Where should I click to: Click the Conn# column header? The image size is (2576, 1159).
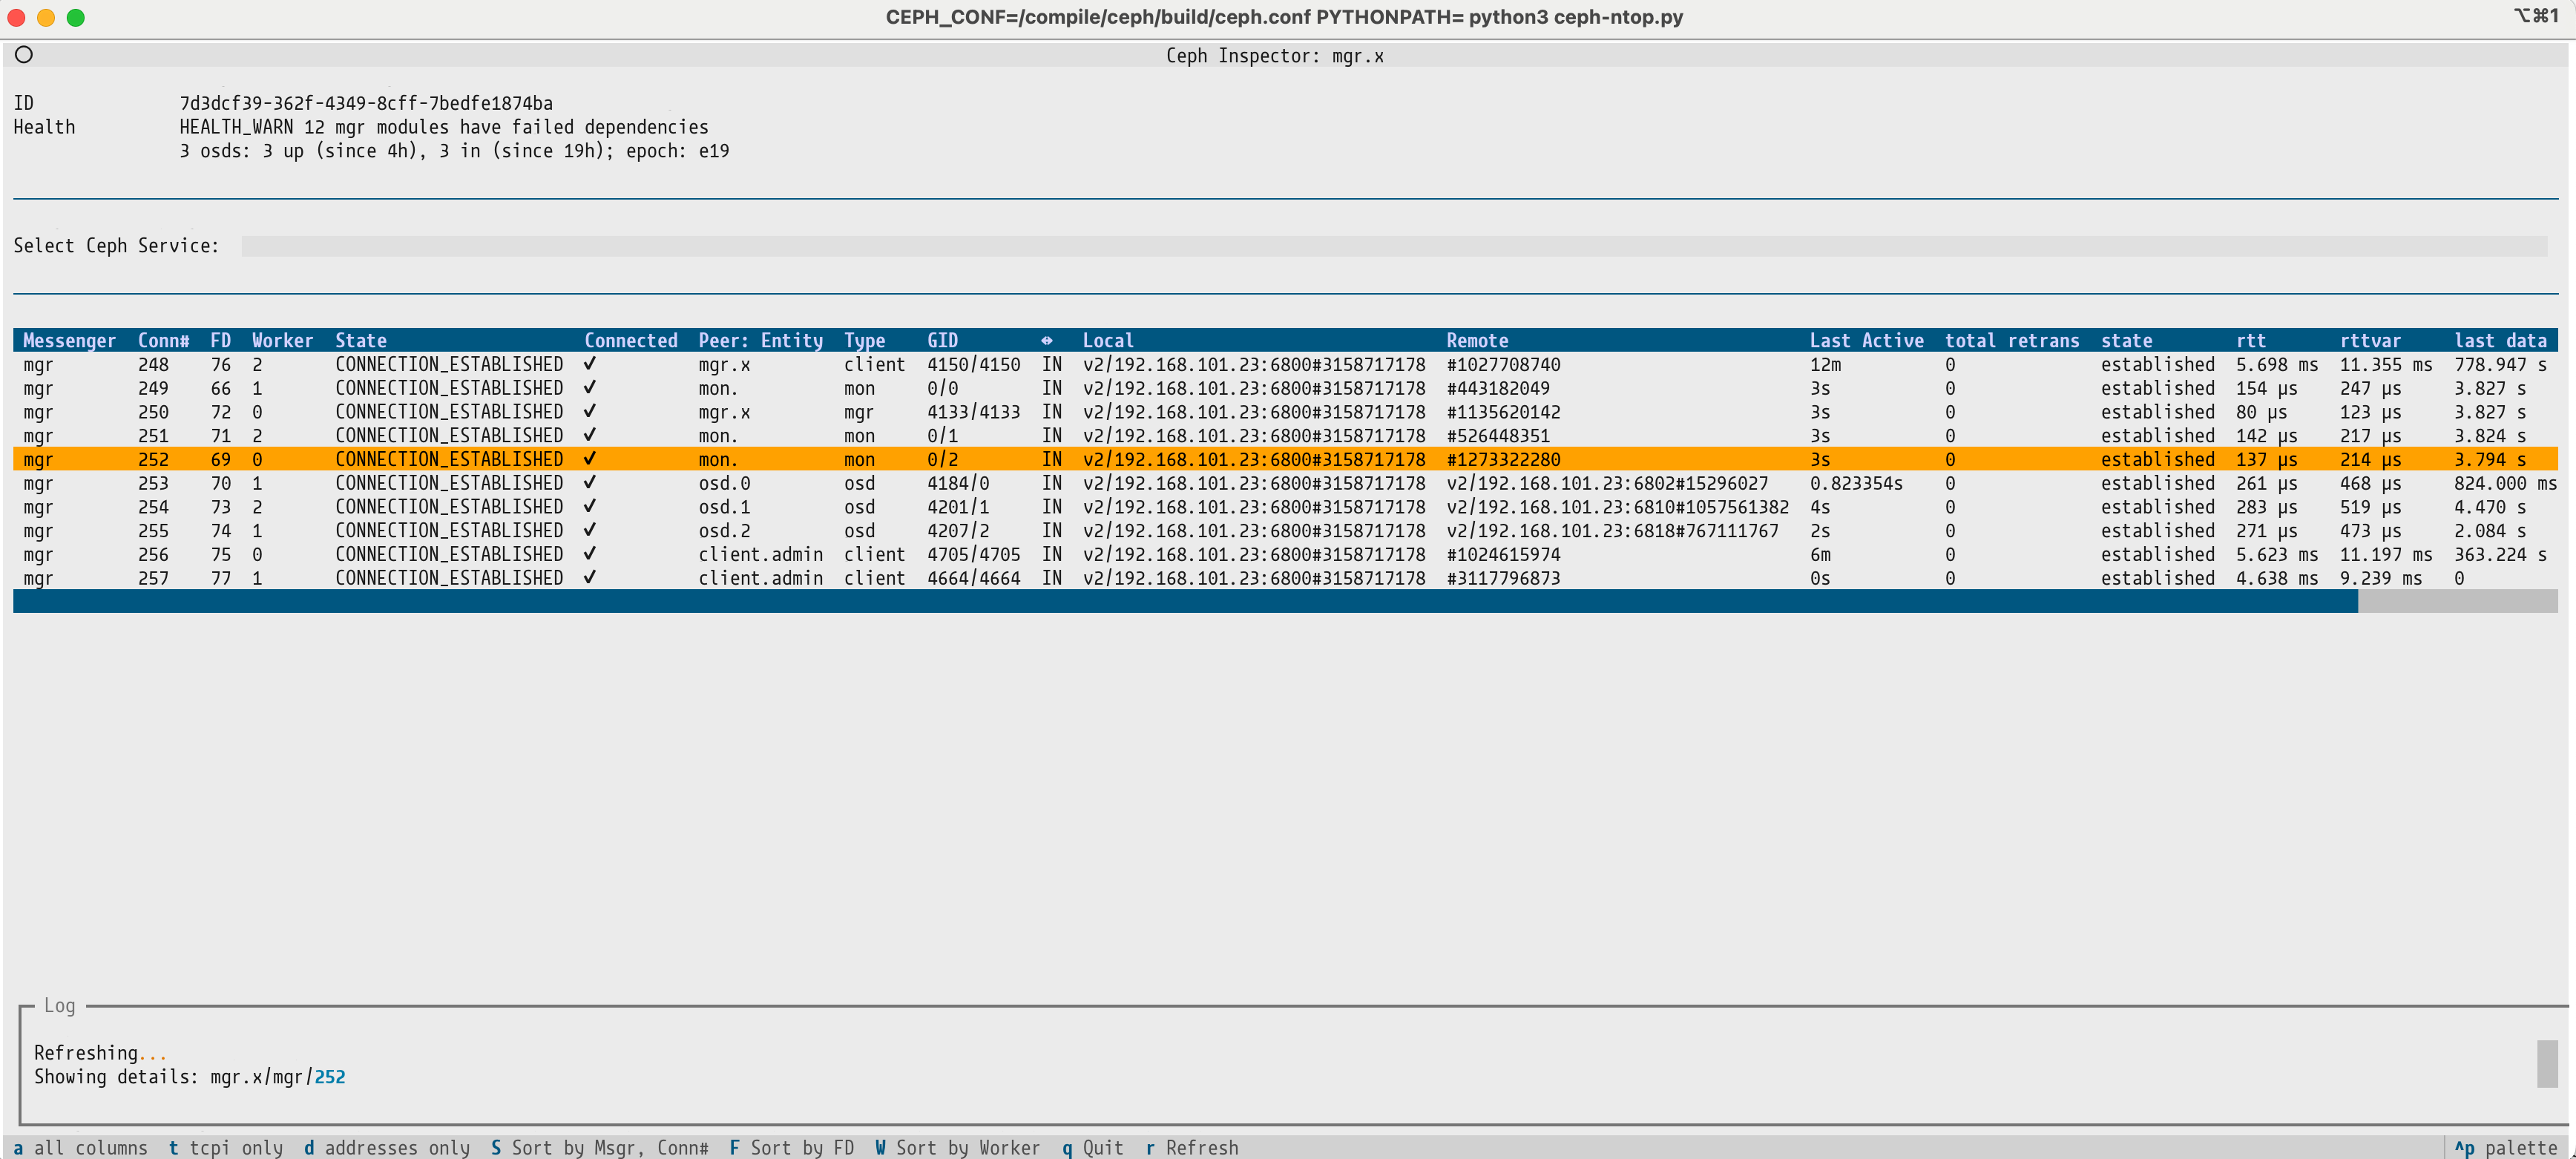tap(164, 341)
